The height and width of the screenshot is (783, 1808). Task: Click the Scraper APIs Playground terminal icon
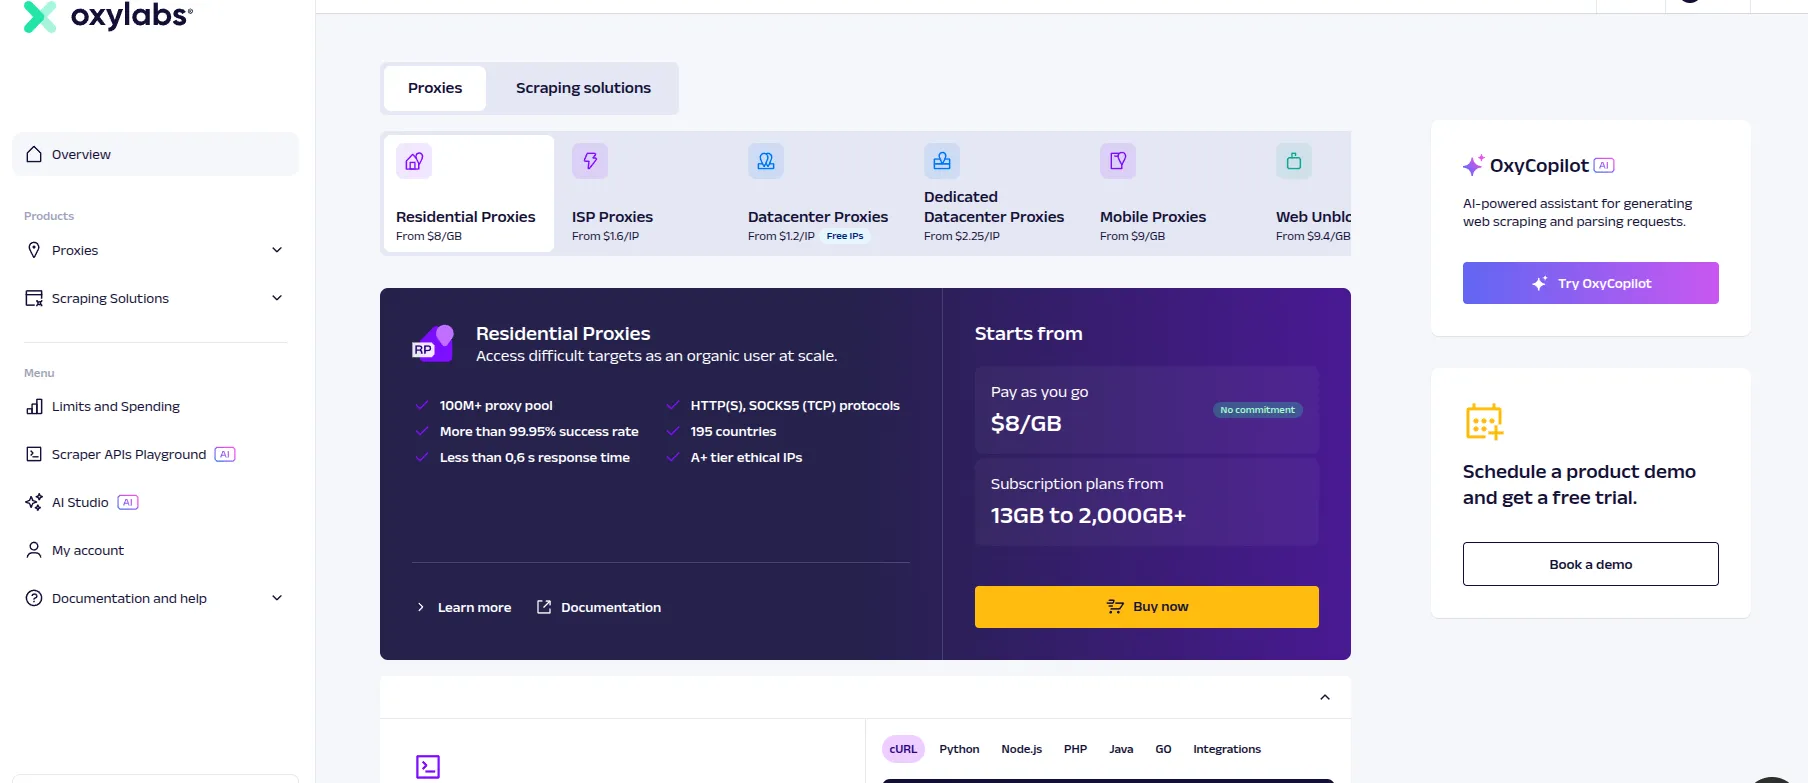coord(34,454)
